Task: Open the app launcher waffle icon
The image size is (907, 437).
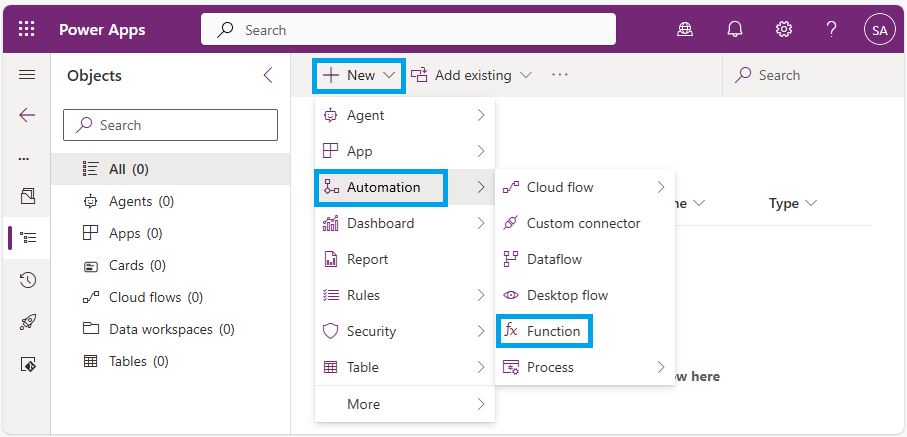Action: click(x=27, y=29)
